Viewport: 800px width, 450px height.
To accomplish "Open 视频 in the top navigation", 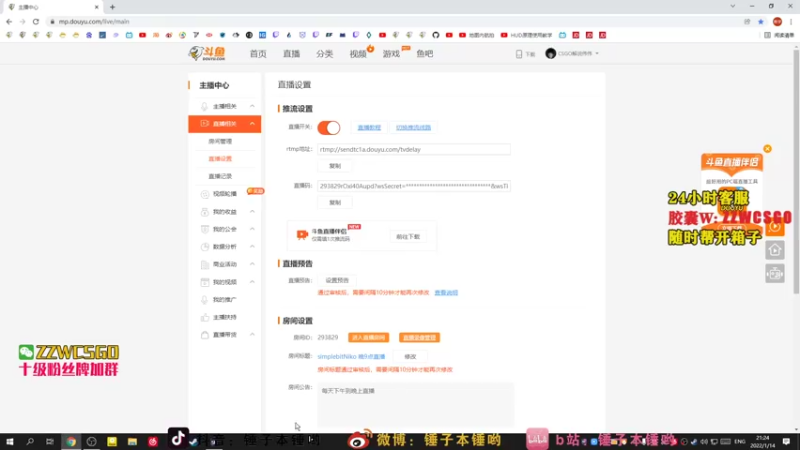I will [x=358, y=54].
